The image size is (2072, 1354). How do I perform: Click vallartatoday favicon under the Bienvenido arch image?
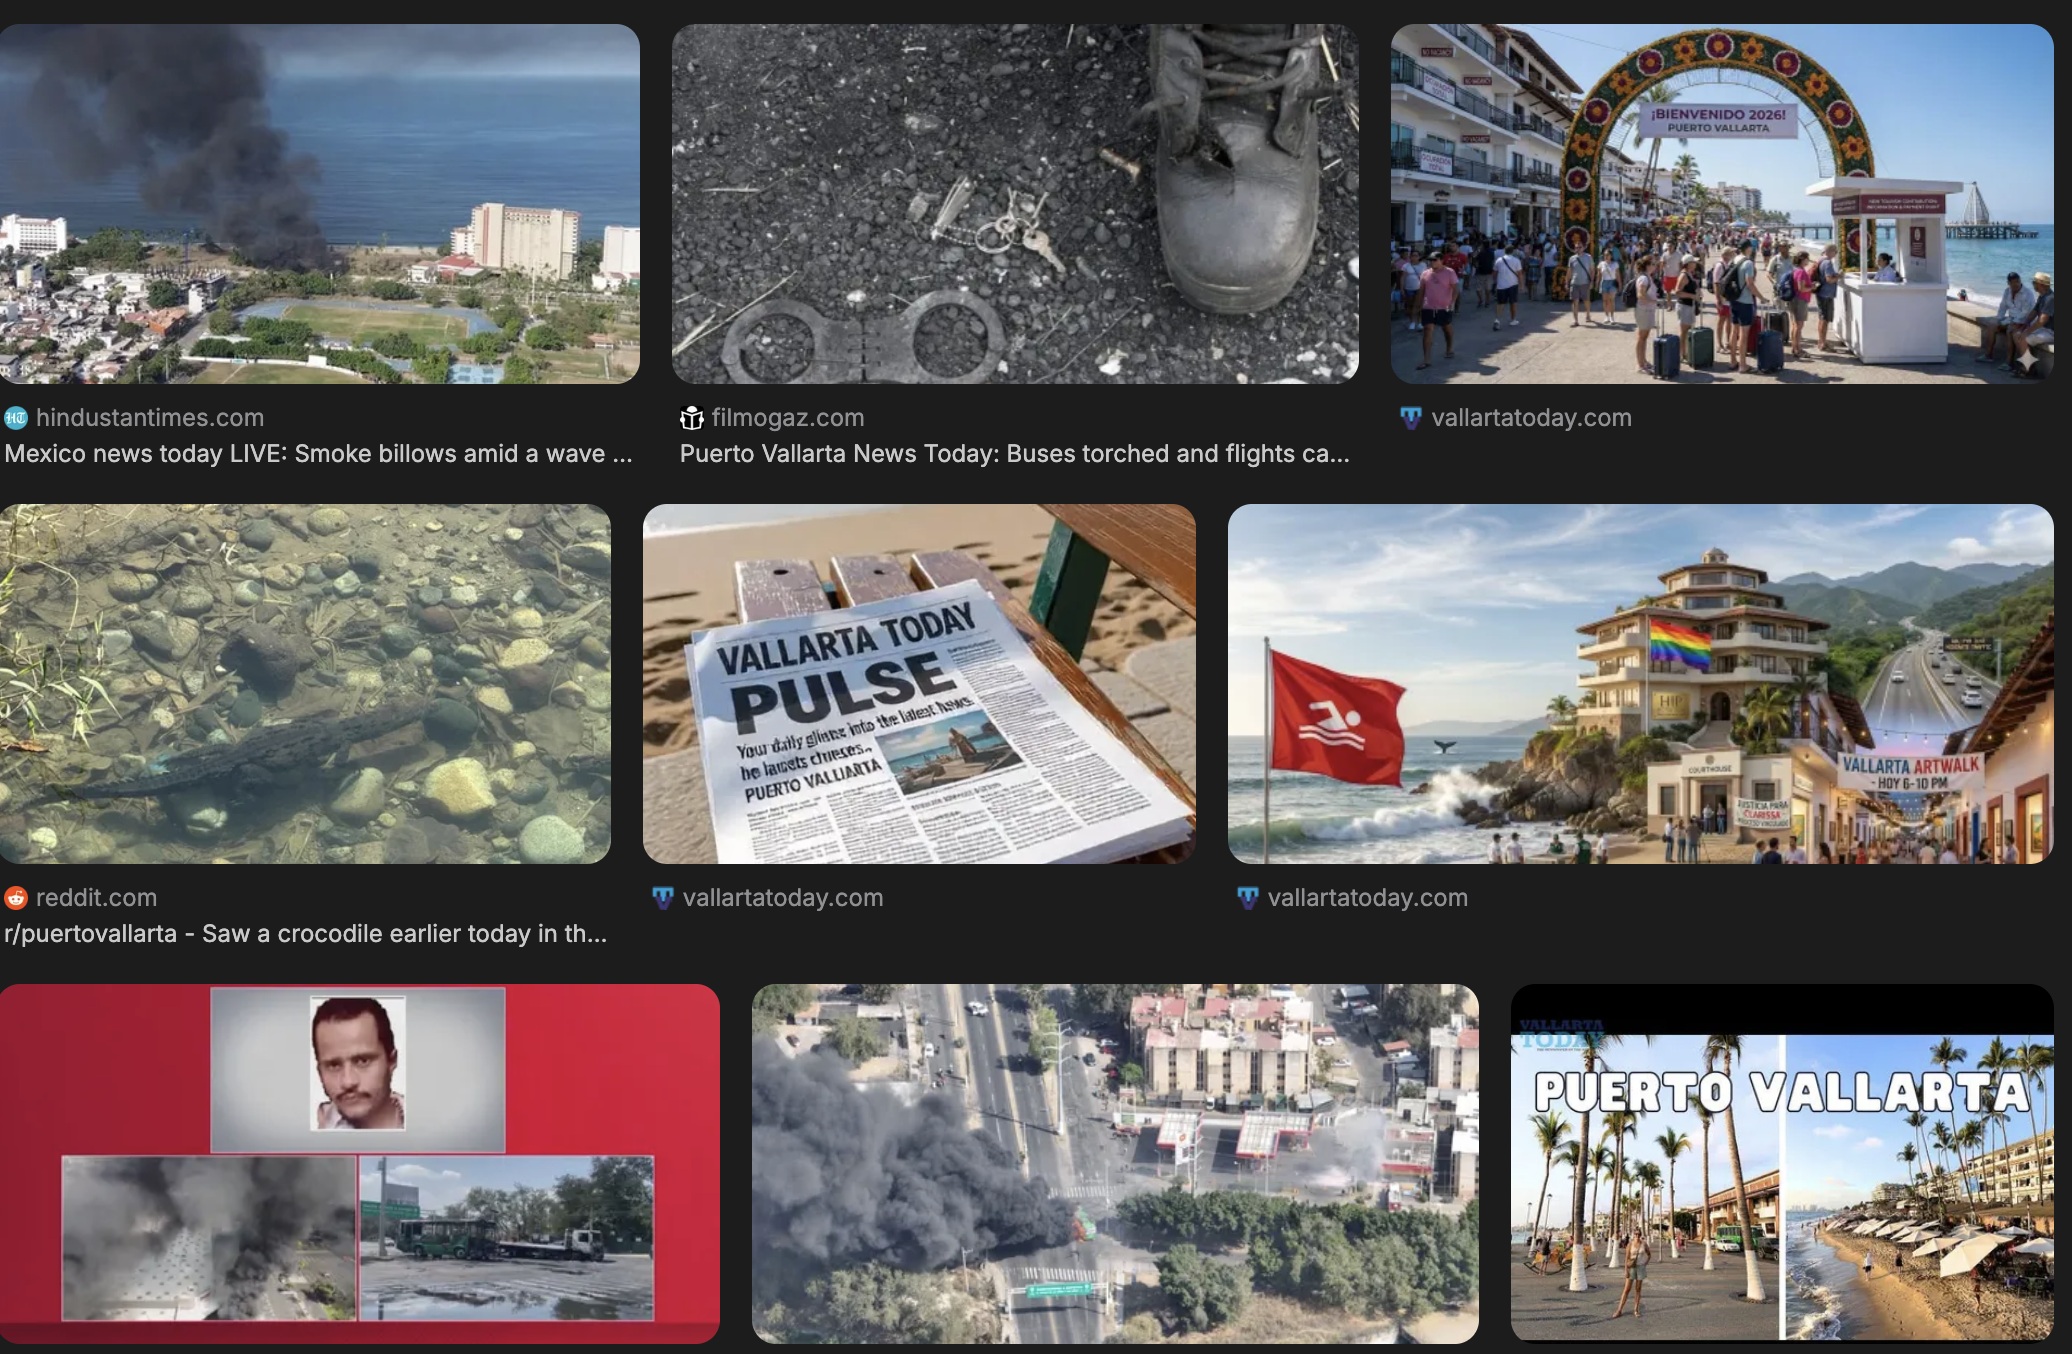tap(1410, 418)
